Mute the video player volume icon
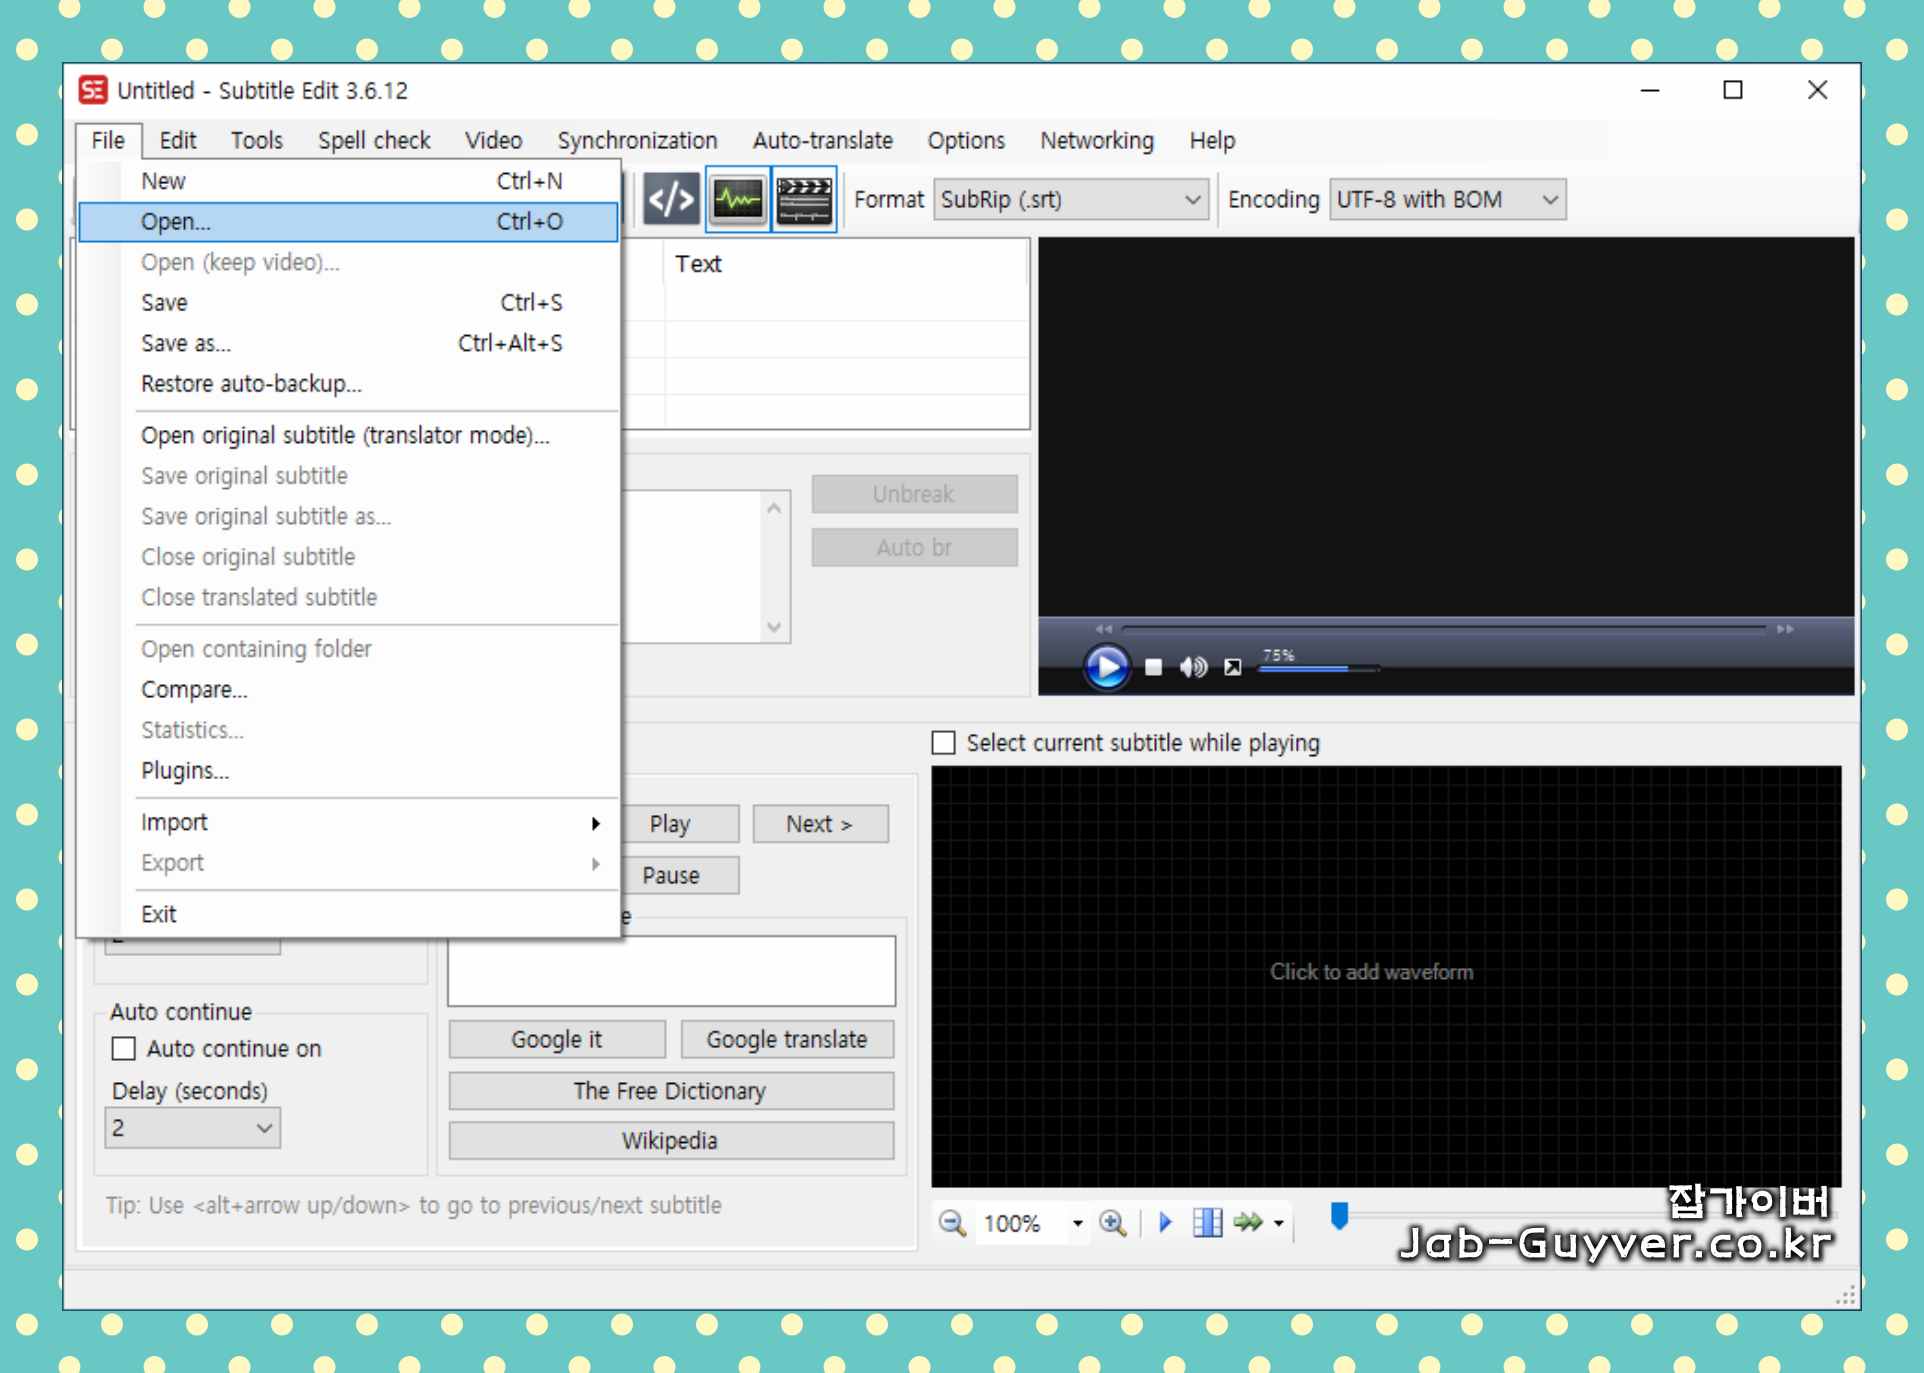Screen dimensions: 1924x1373 [x=1193, y=667]
